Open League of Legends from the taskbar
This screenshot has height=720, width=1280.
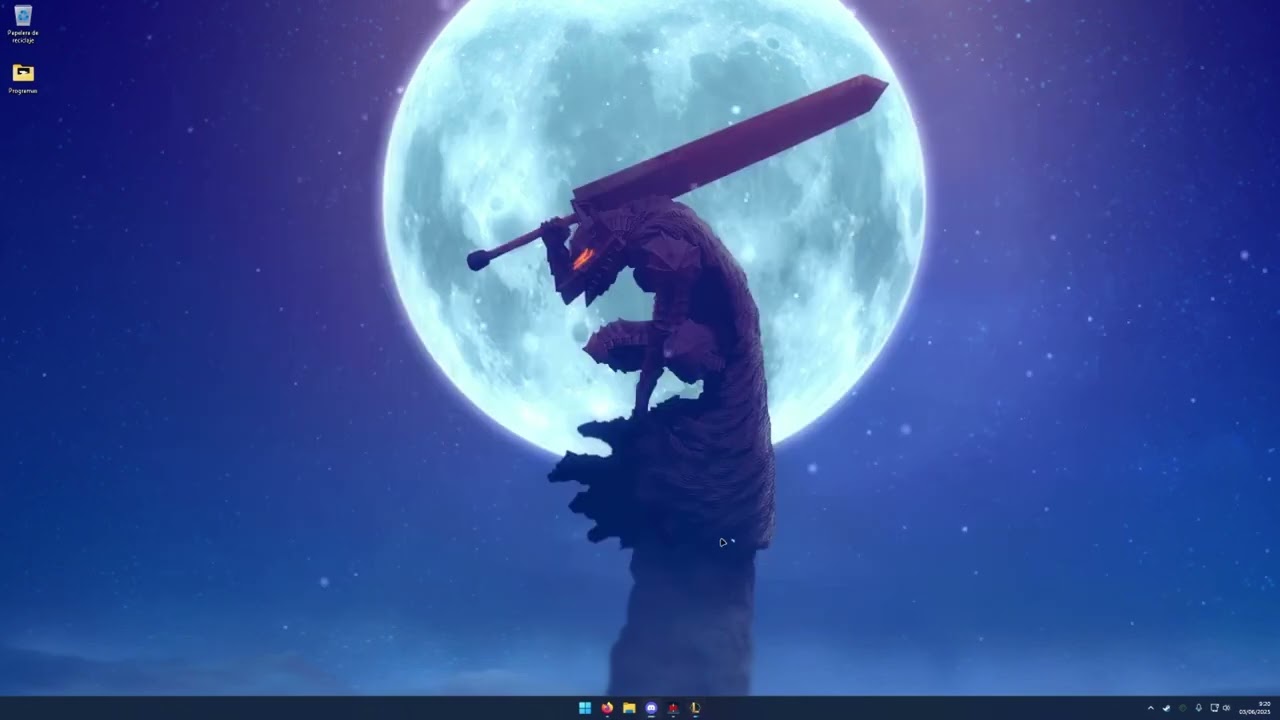point(695,708)
